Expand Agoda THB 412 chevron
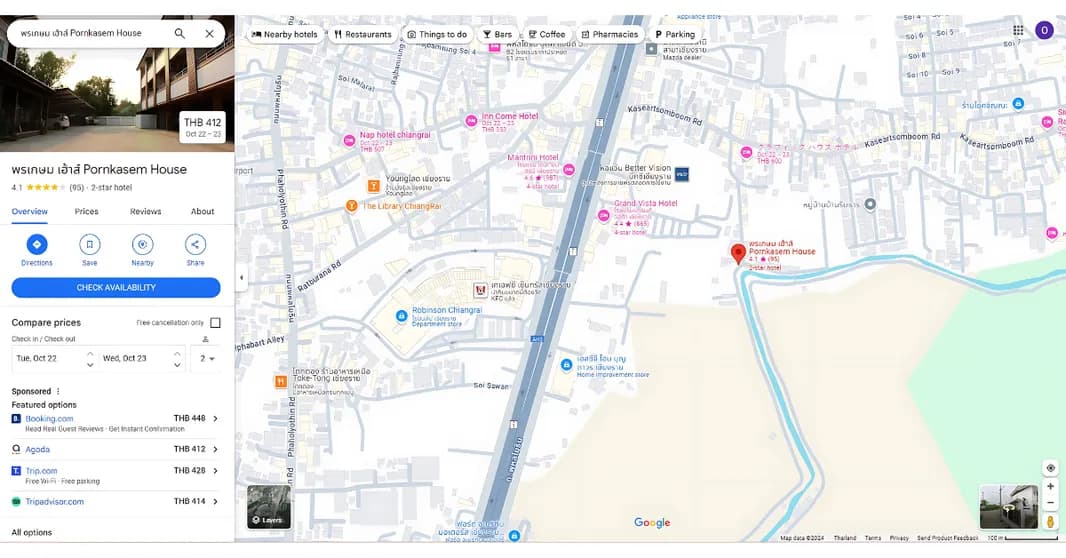Image resolution: width=1066 pixels, height=558 pixels. click(216, 449)
